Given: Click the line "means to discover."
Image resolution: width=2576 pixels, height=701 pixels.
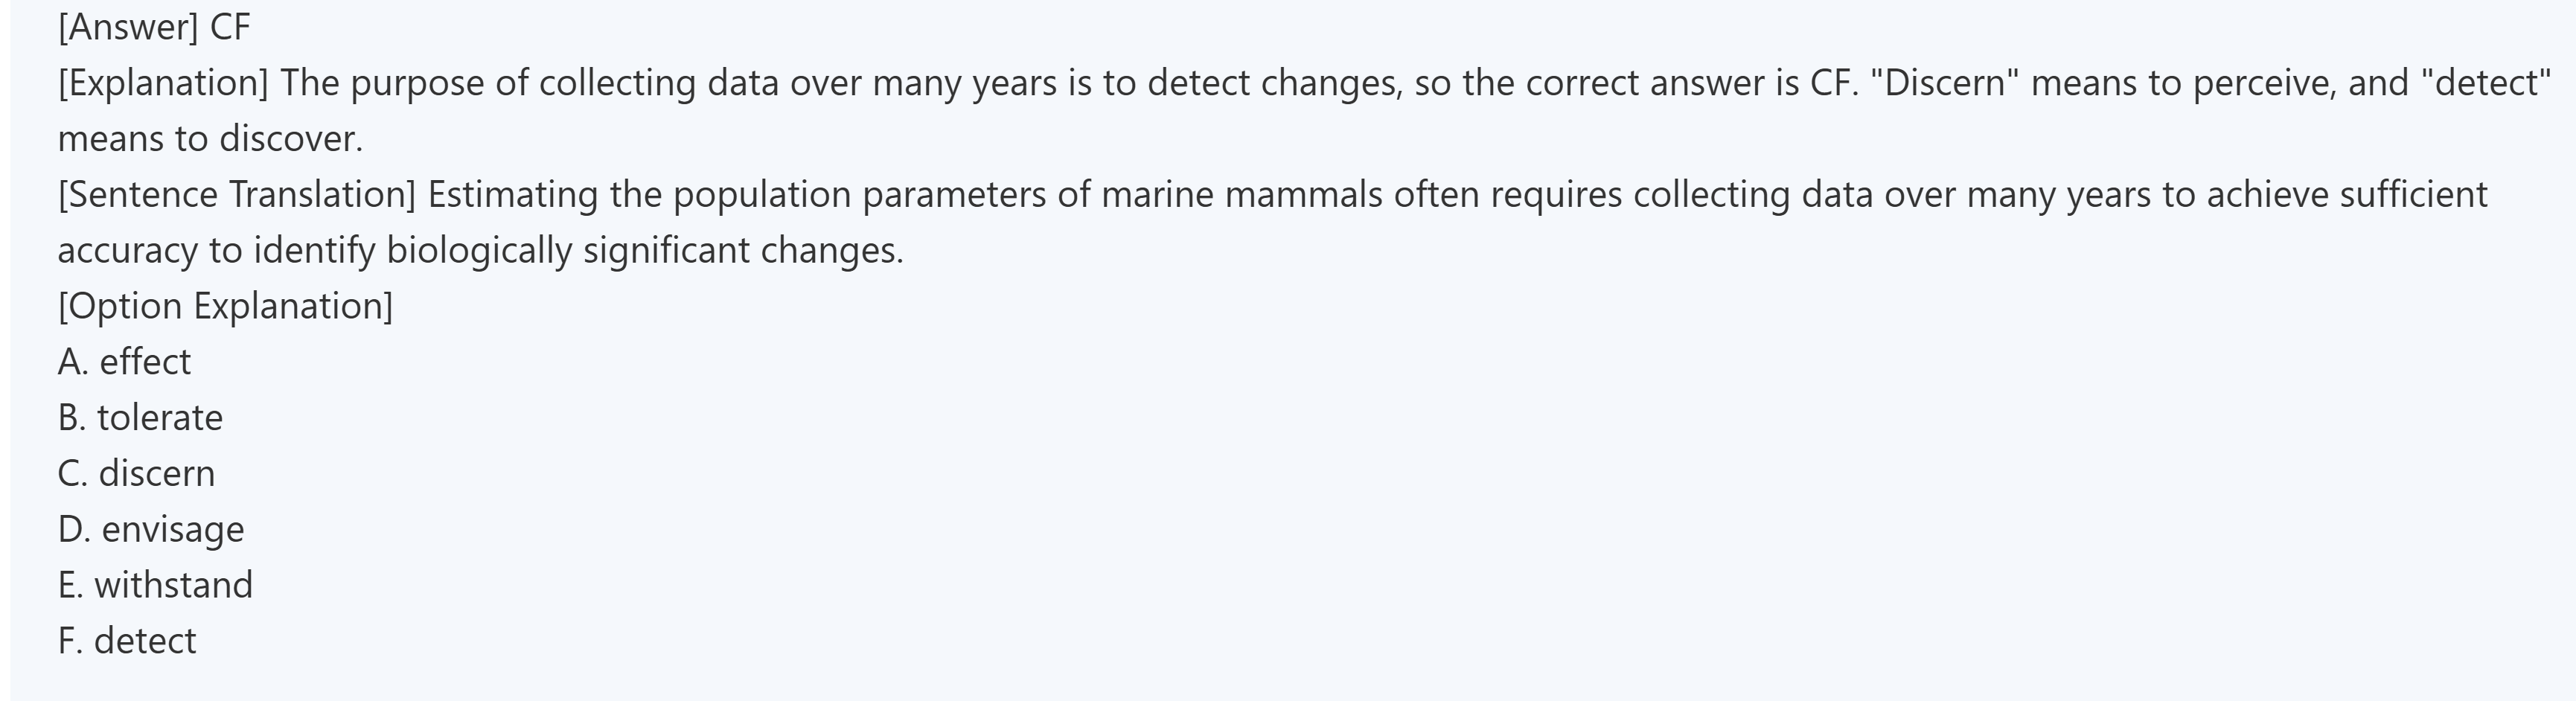Looking at the screenshot, I should tap(210, 139).
